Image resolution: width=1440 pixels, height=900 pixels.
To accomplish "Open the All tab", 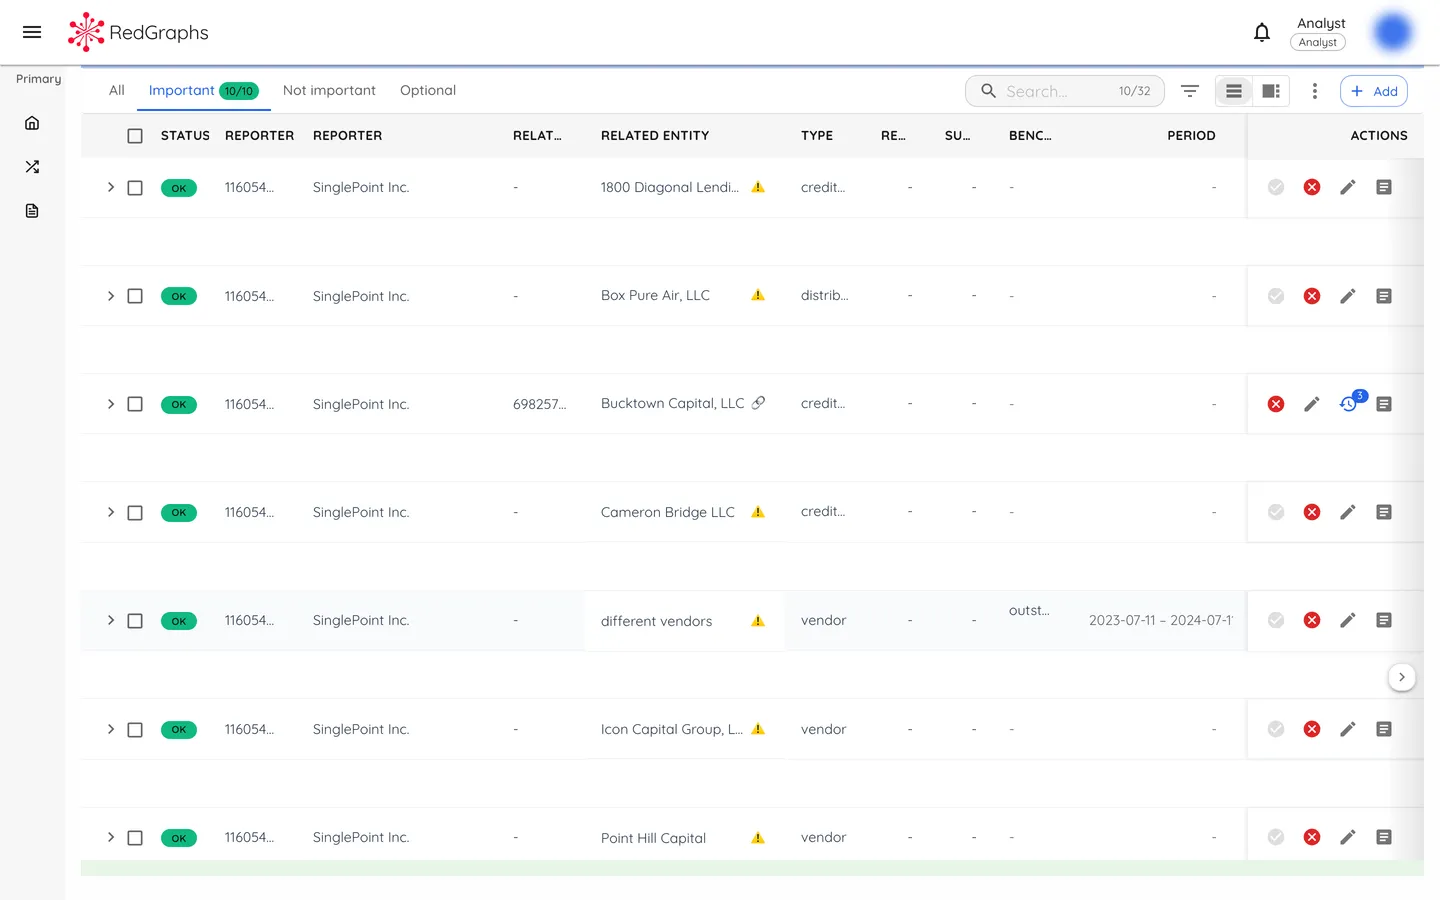I will pyautogui.click(x=116, y=90).
